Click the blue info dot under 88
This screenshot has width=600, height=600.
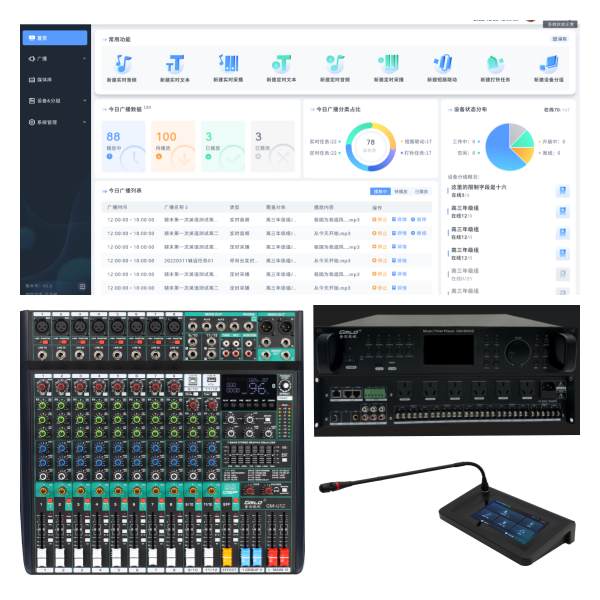coord(109,156)
